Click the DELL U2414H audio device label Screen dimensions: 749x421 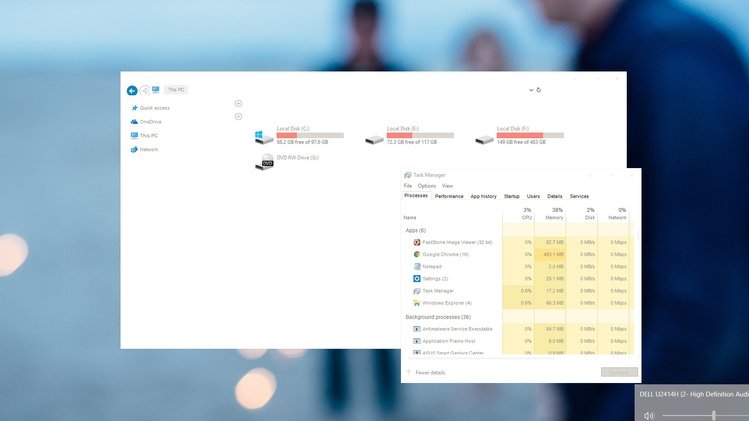coord(694,394)
